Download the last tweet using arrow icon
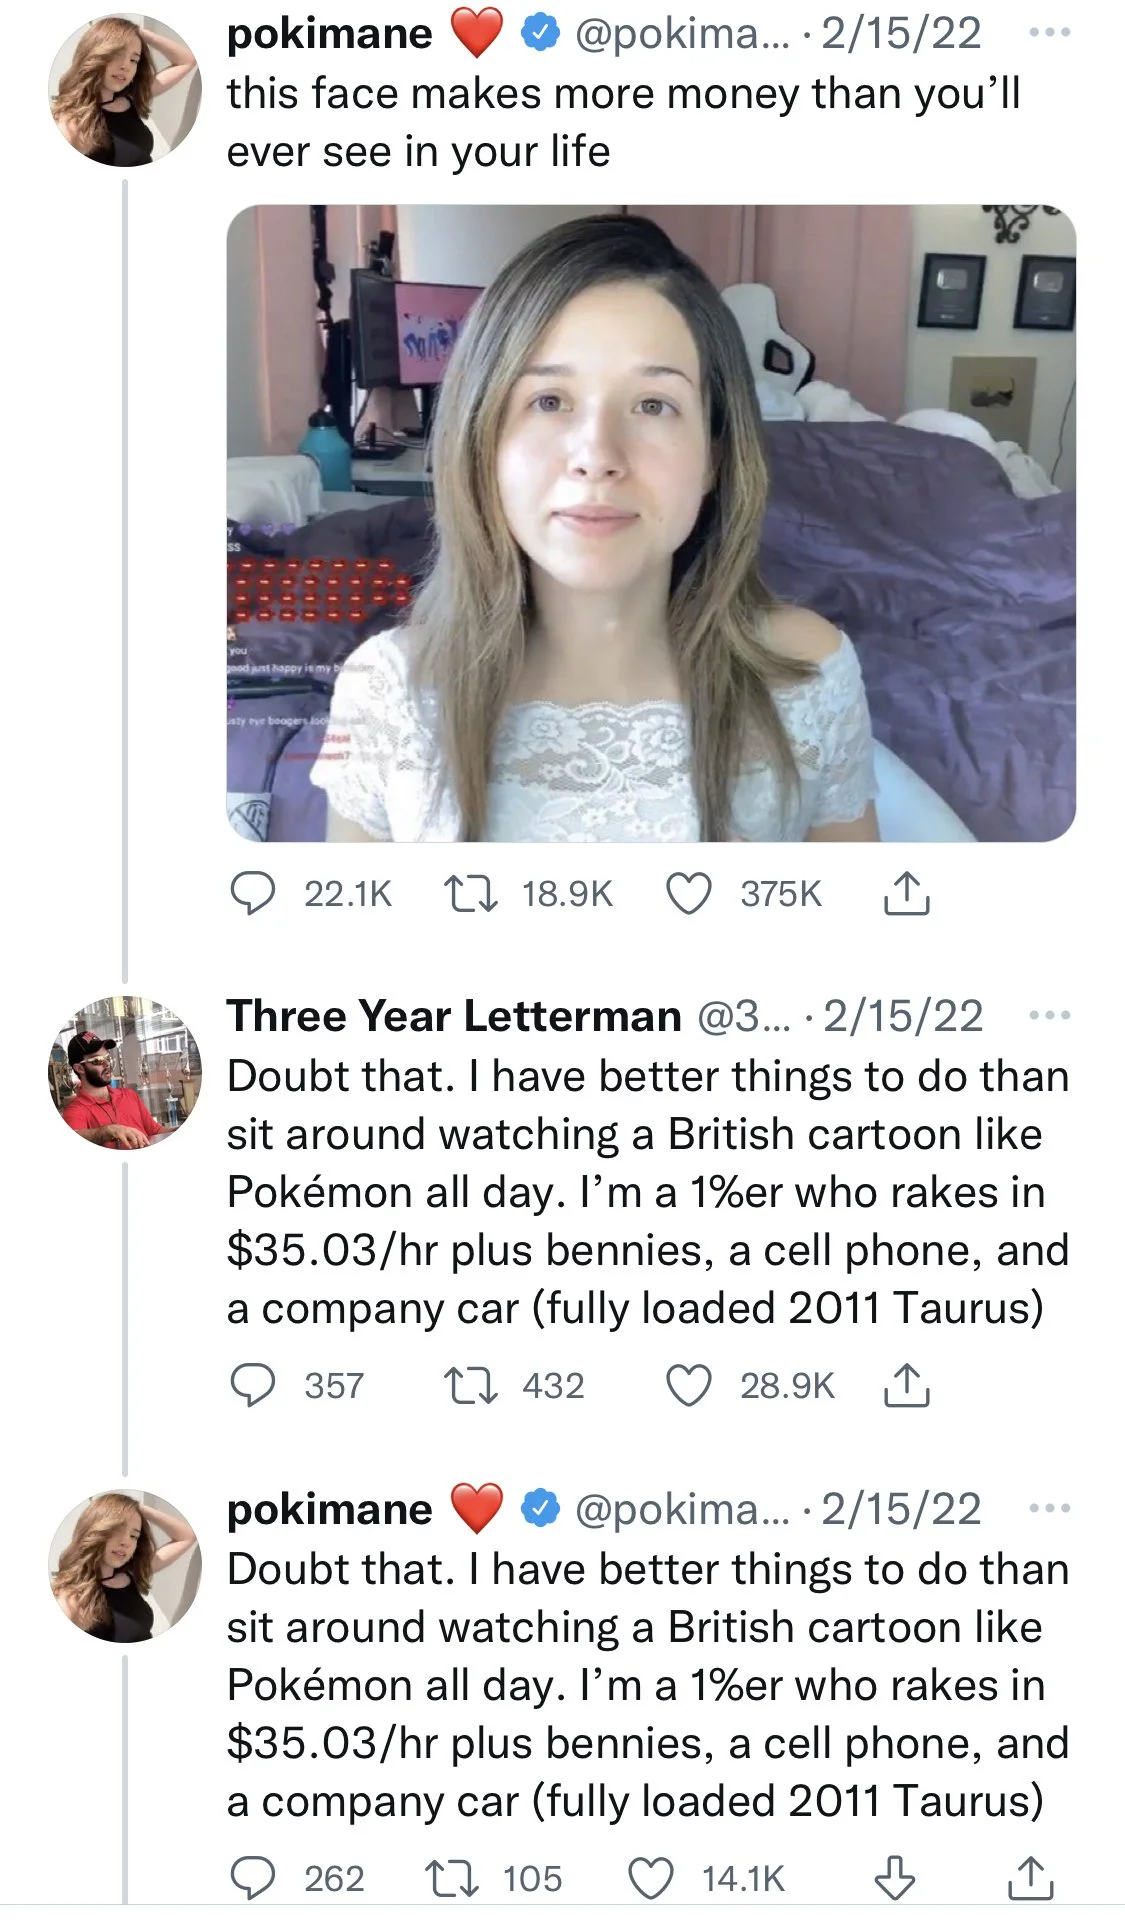This screenshot has height=1929, width=1125. pos(894,1878)
